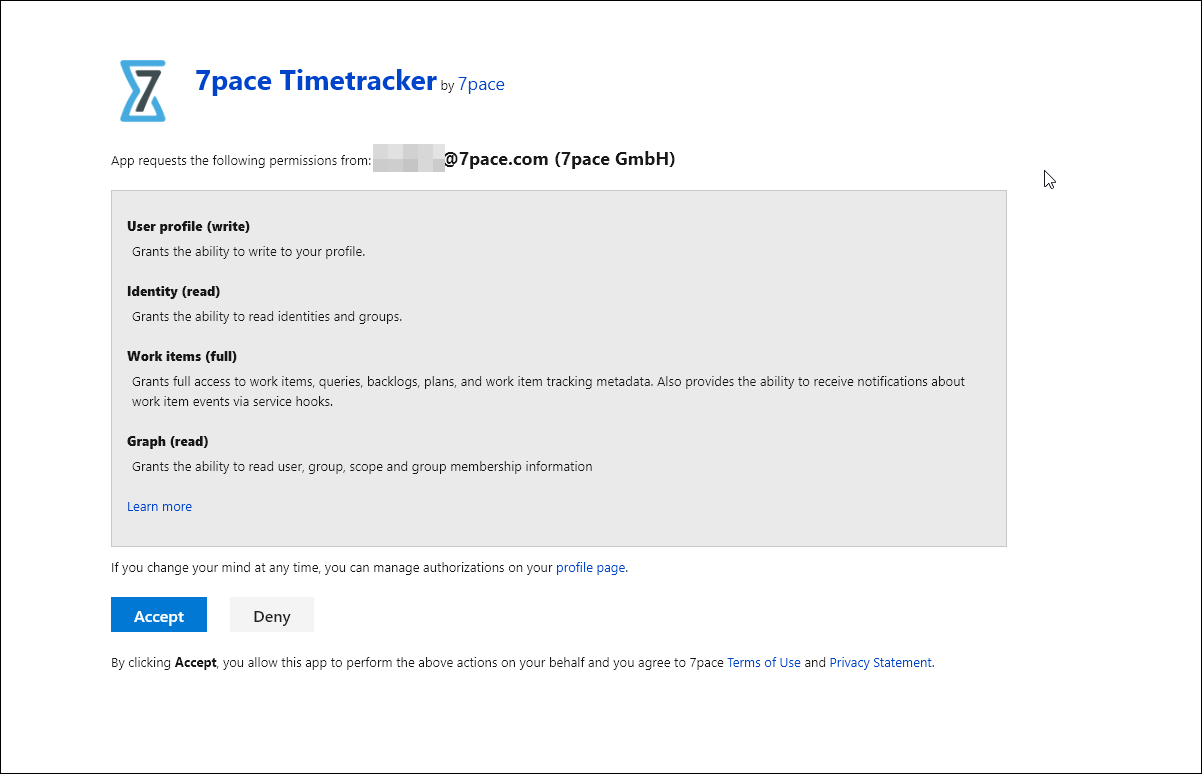Open the 7pace Timetracker title link
Screen dimensions: 1202x774
[316, 81]
